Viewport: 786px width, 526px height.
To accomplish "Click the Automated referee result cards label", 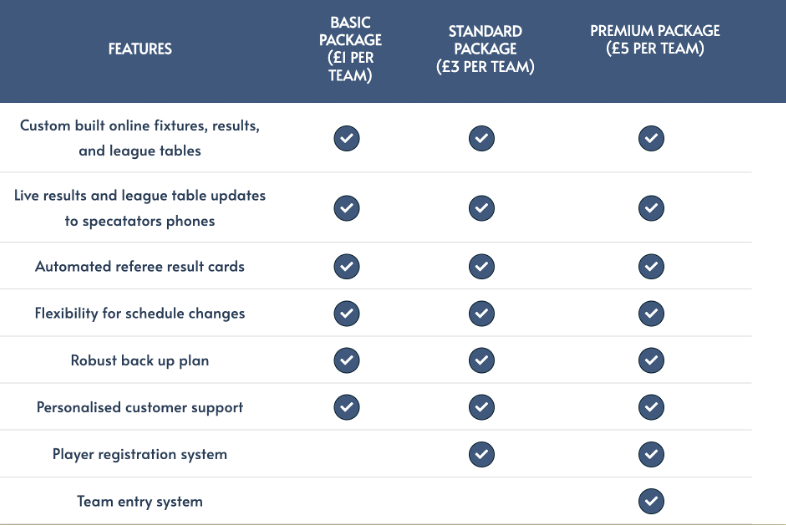I will [x=140, y=267].
